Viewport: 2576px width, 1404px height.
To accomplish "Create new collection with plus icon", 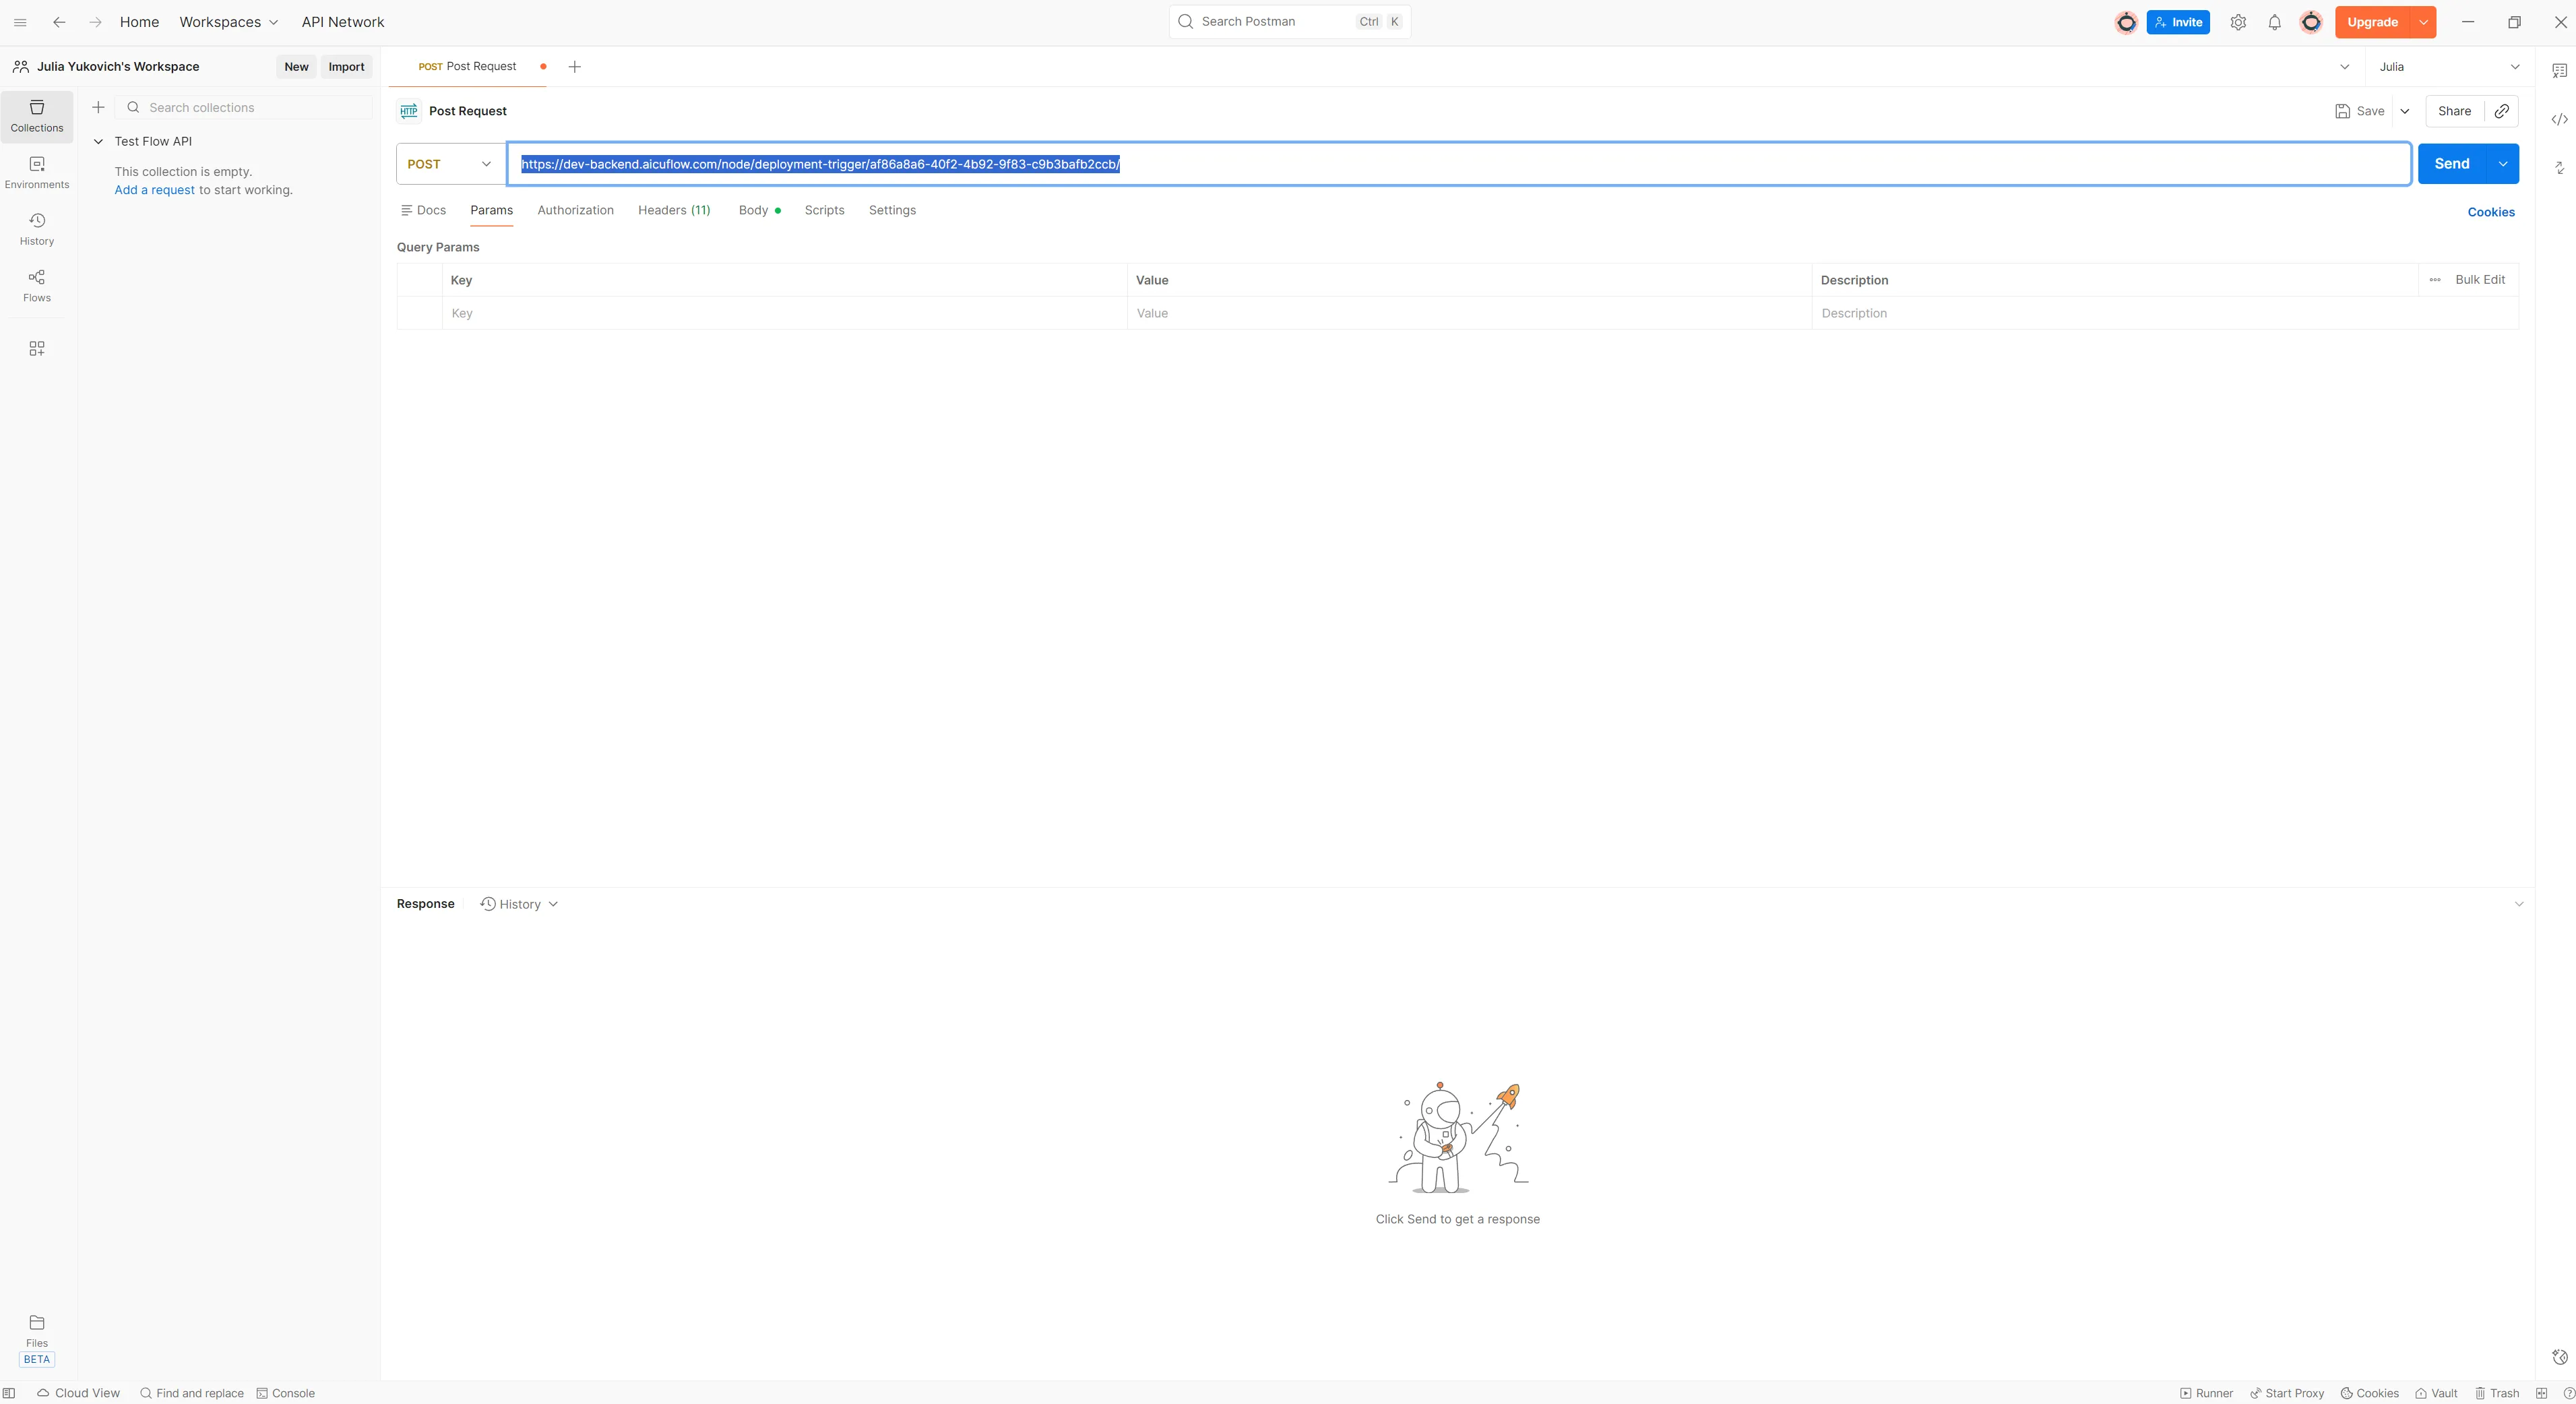I will pyautogui.click(x=98, y=107).
